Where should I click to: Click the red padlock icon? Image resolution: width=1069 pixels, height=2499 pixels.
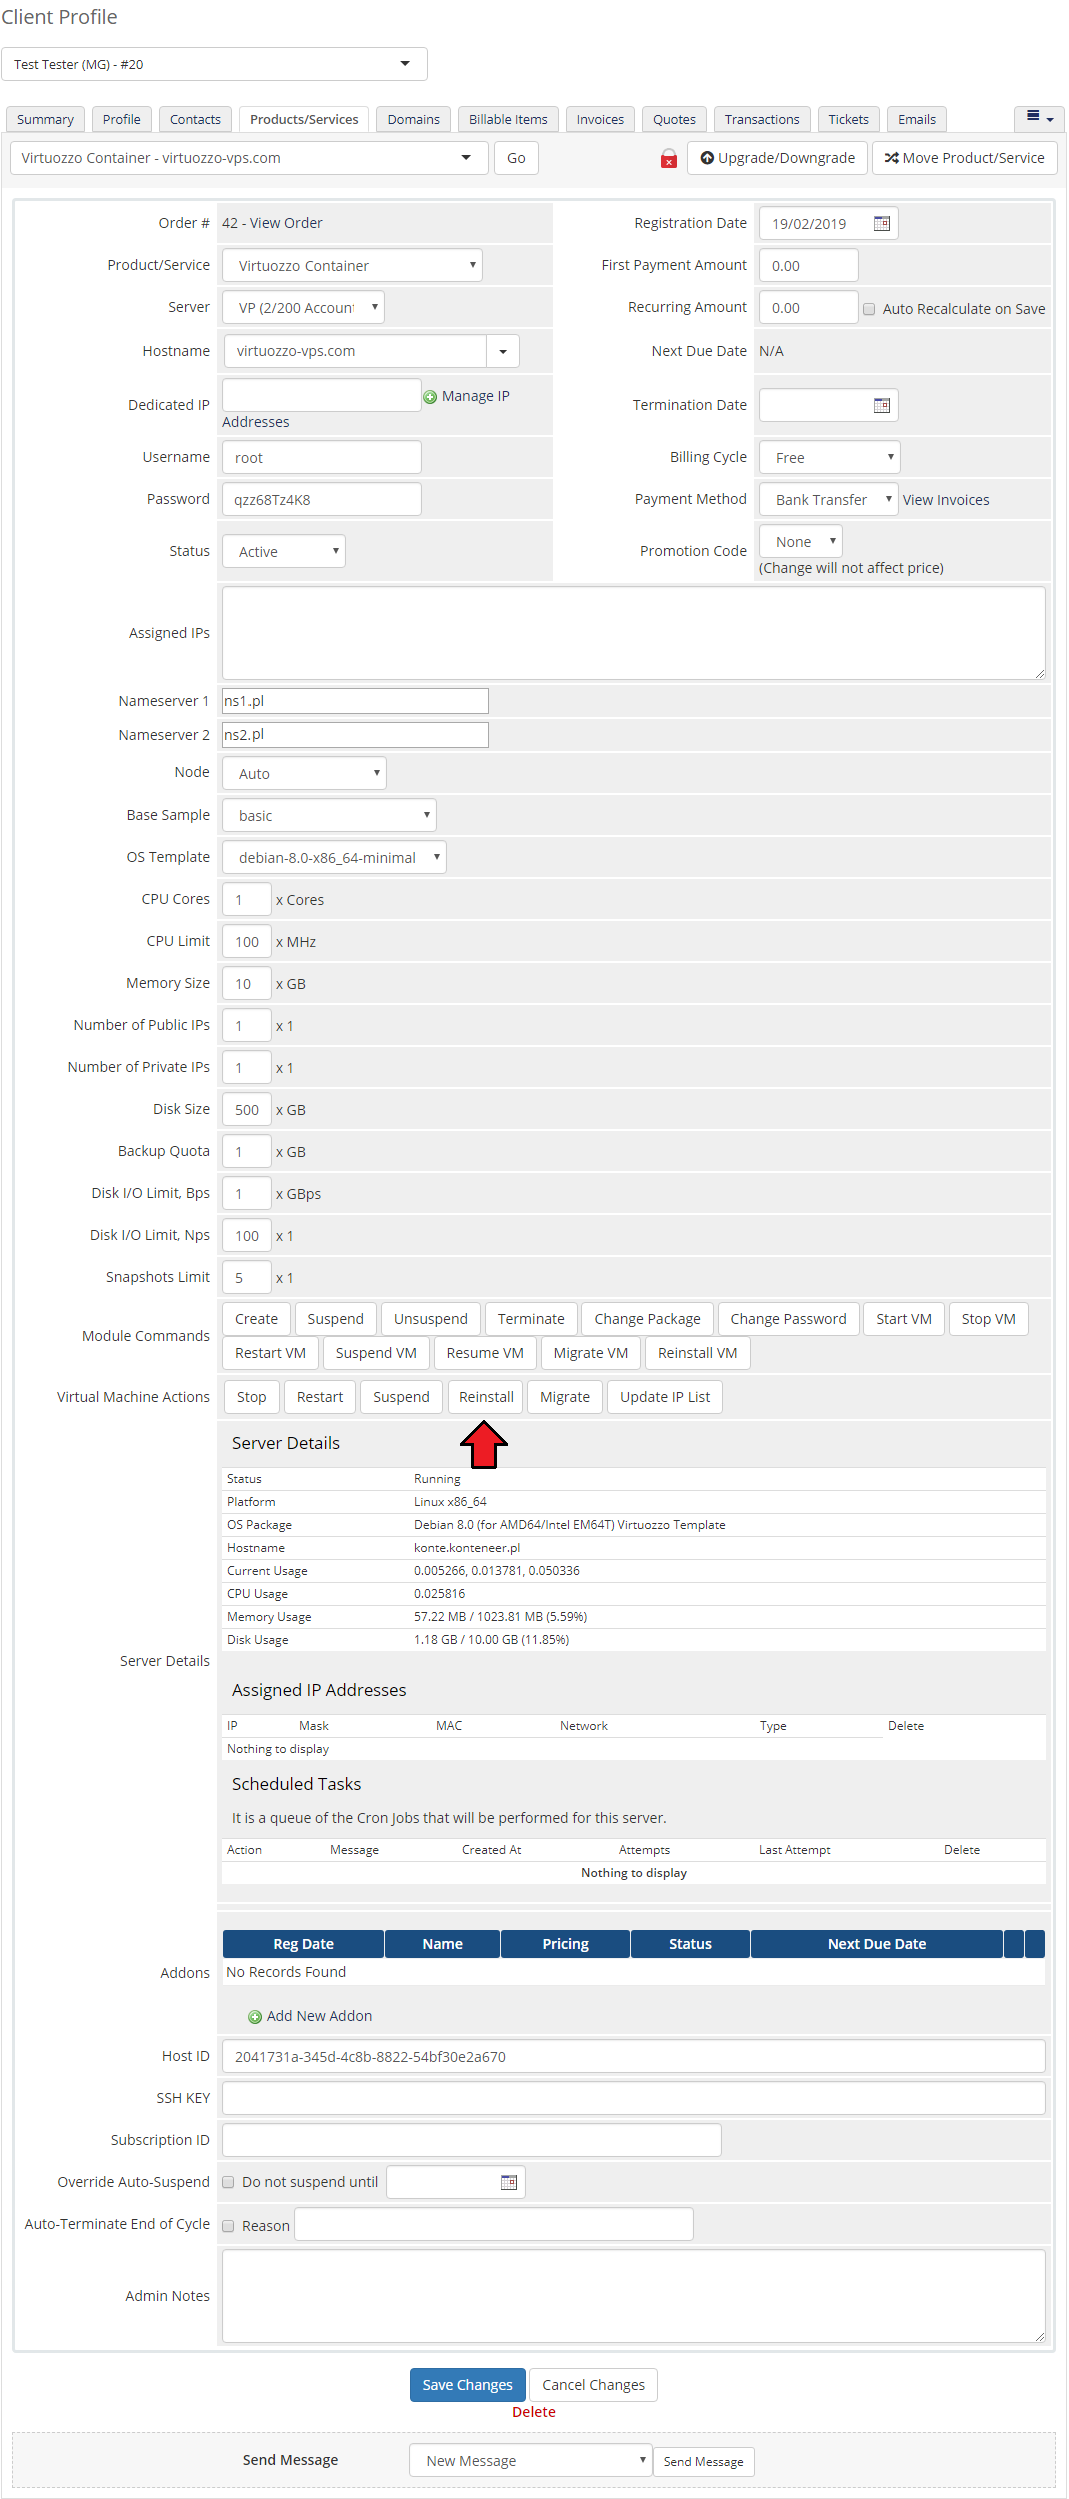(669, 158)
